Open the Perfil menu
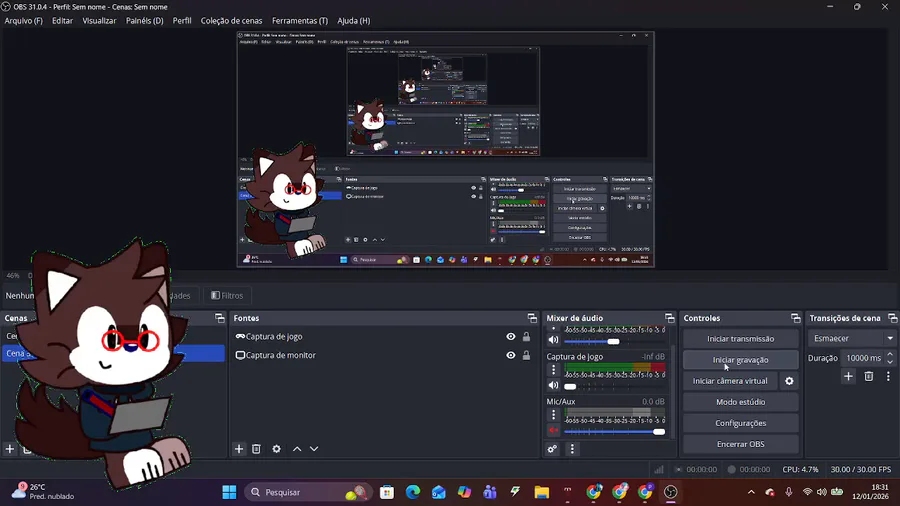 coord(182,21)
